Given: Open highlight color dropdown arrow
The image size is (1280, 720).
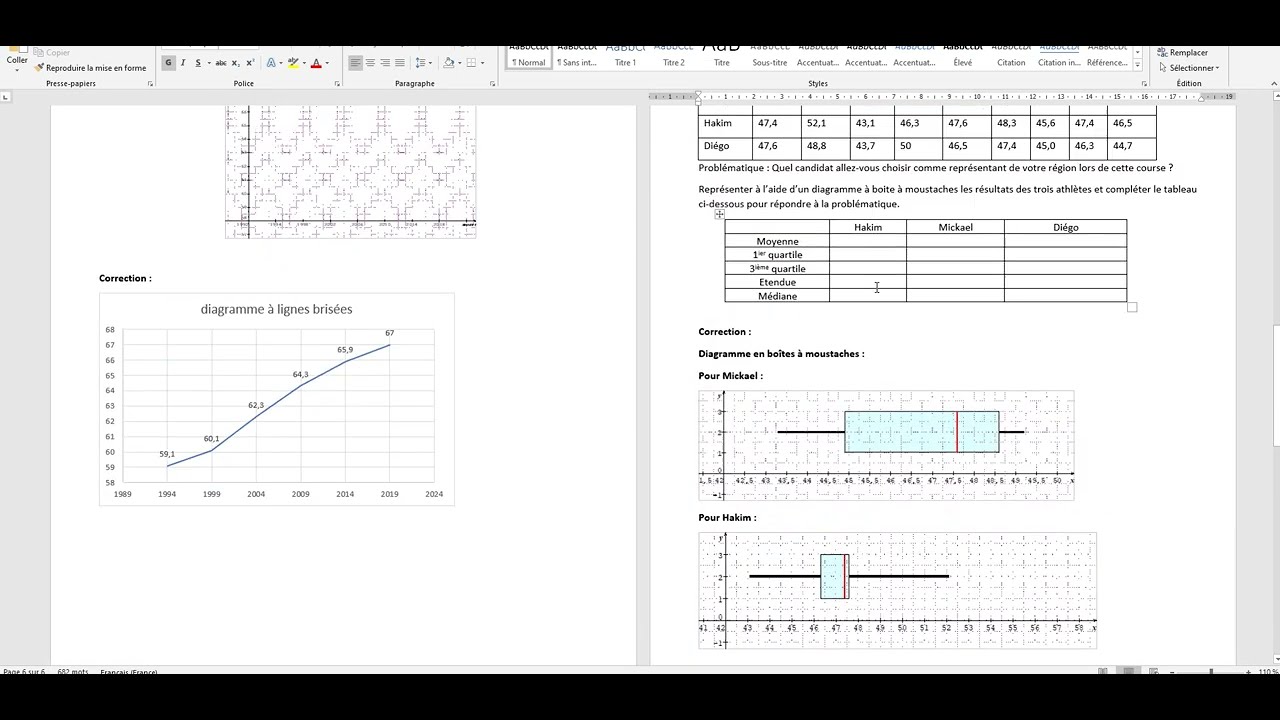Looking at the screenshot, I should tap(304, 63).
